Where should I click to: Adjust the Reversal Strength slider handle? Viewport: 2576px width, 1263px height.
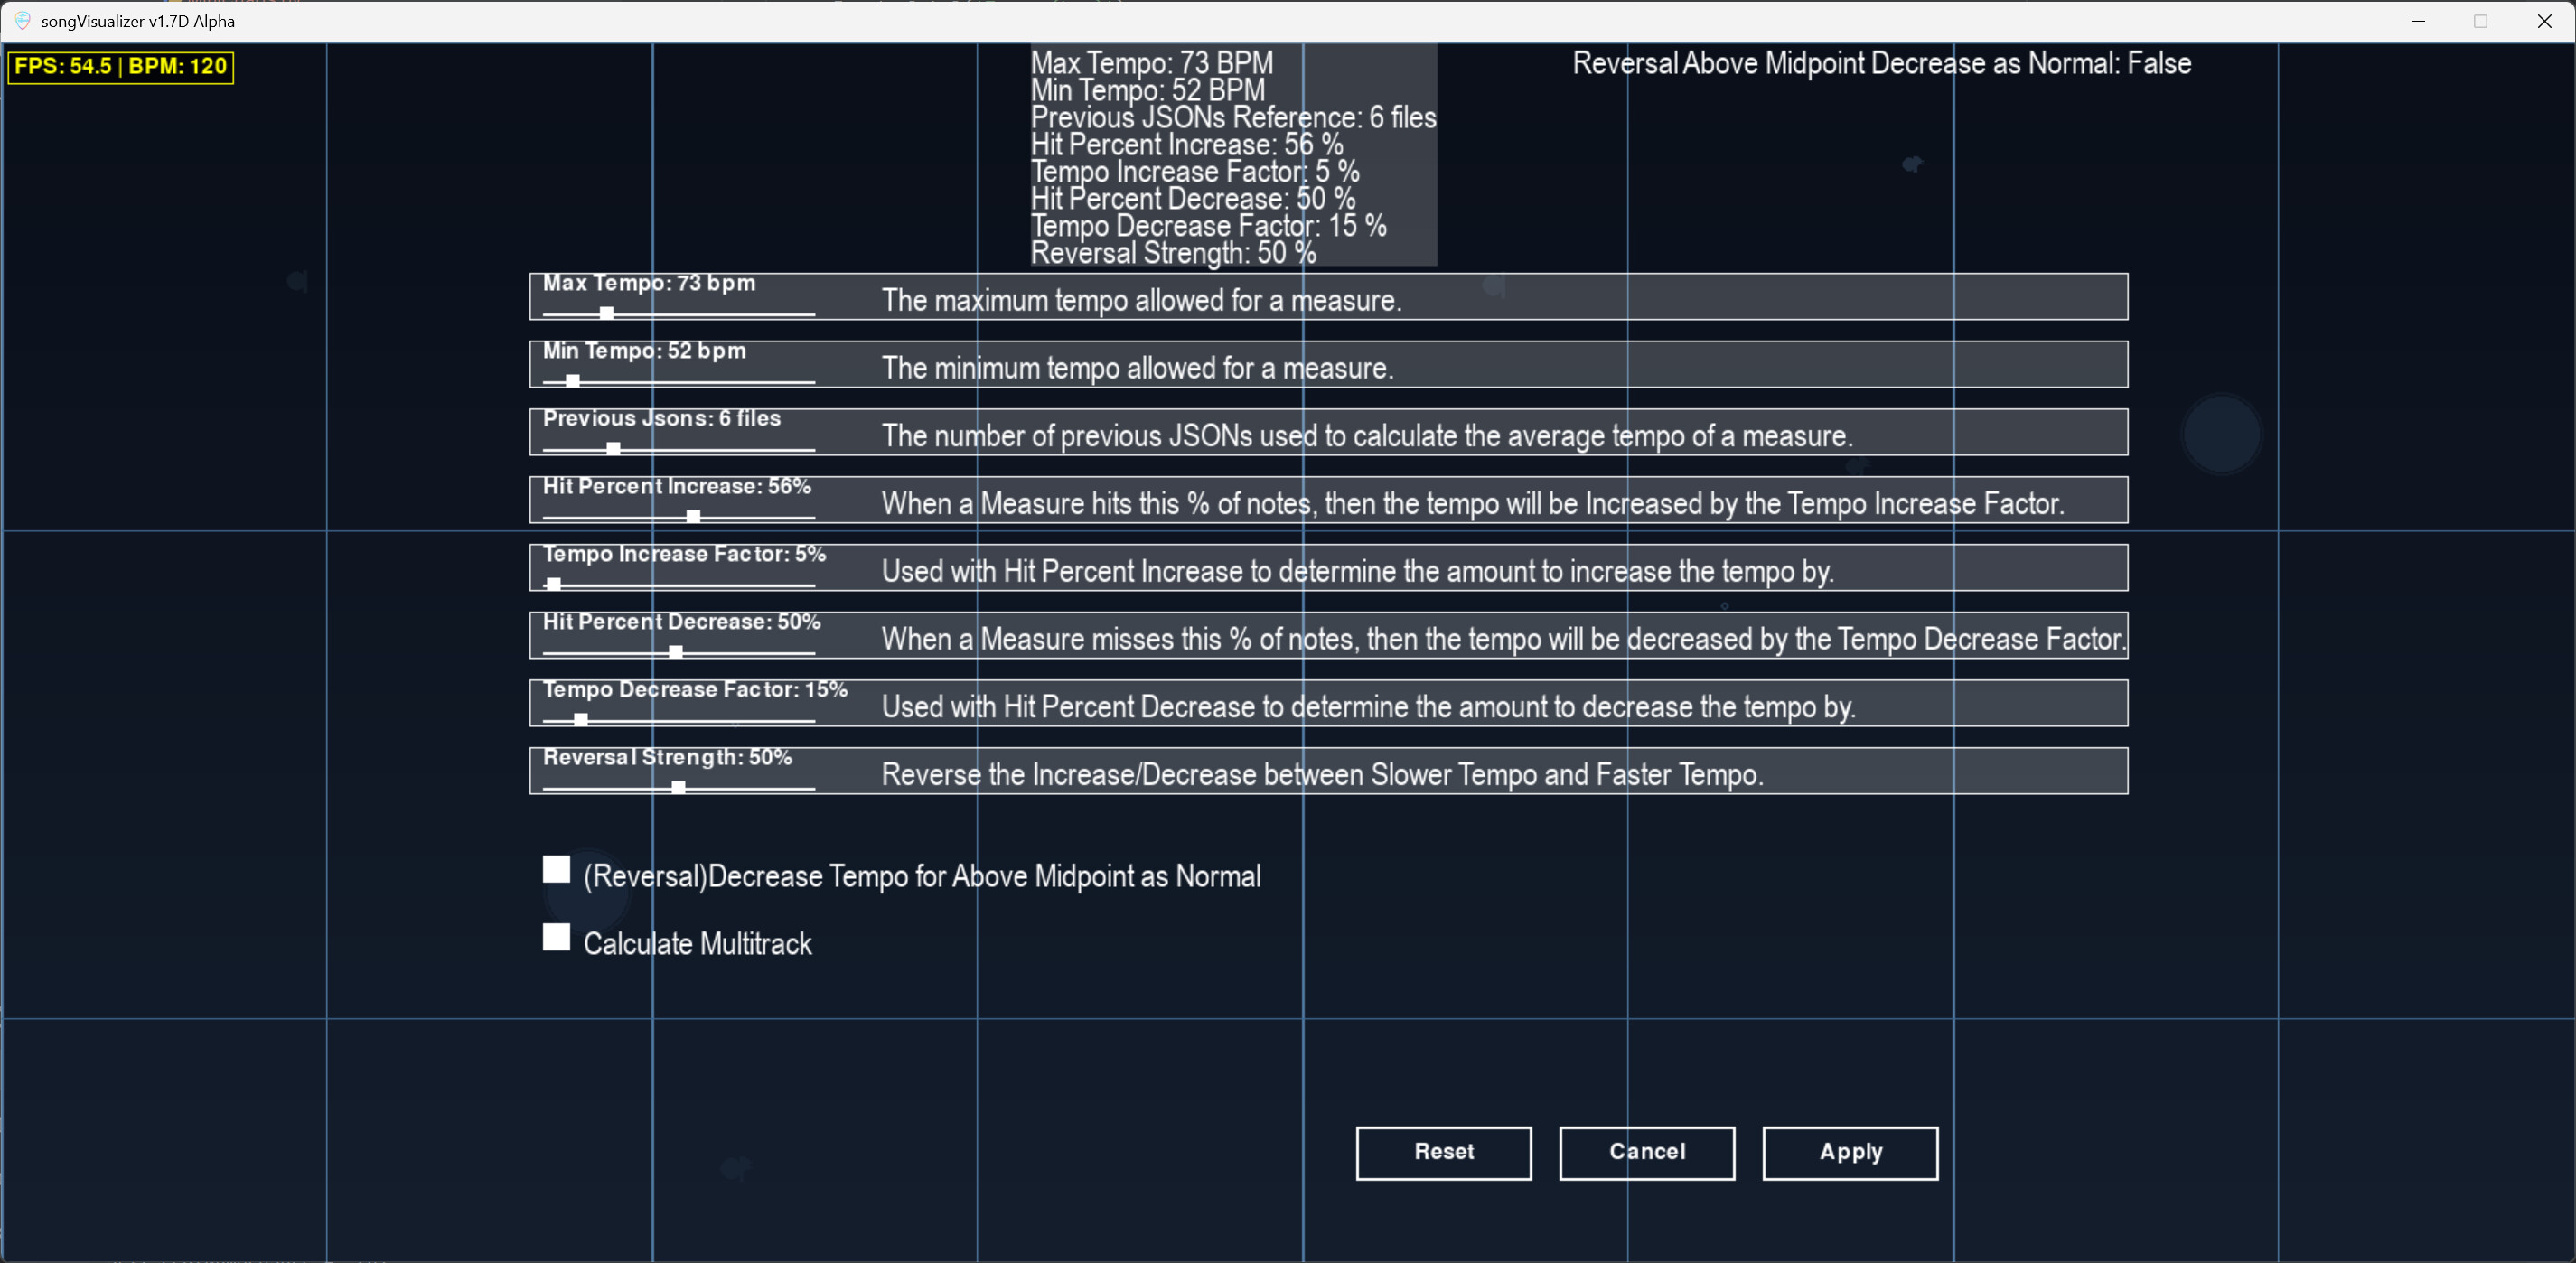677,786
